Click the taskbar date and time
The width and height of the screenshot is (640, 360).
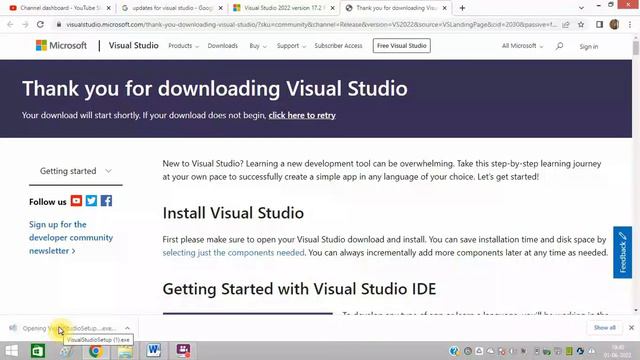618,351
